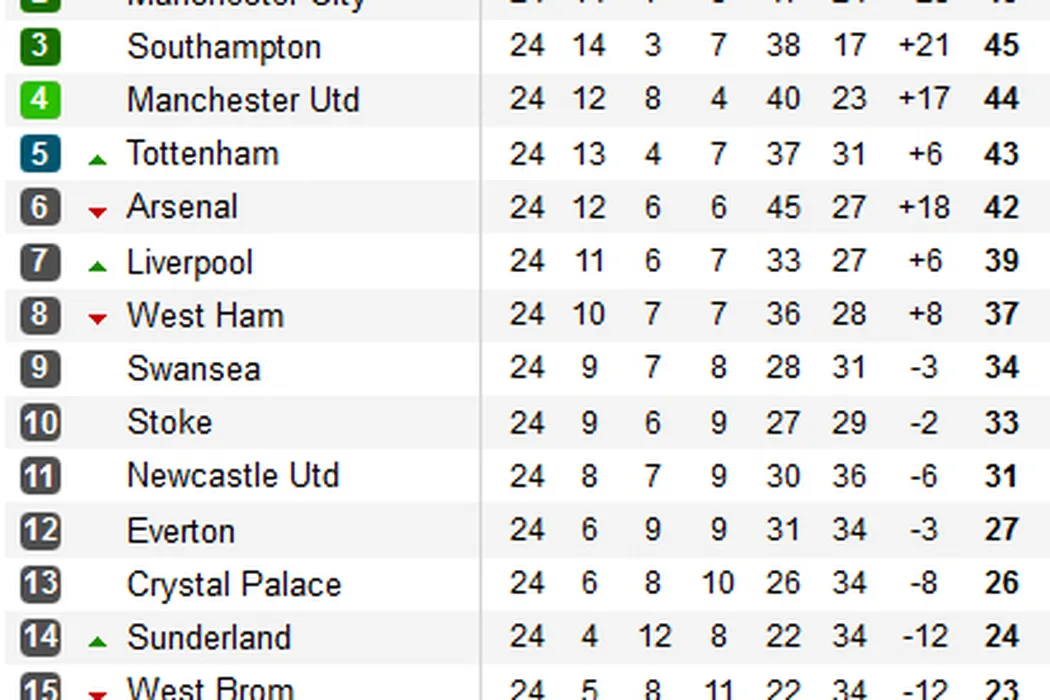Open the Crystal Palace team link
Viewport: 1050px width, 700px height.
click(x=234, y=584)
